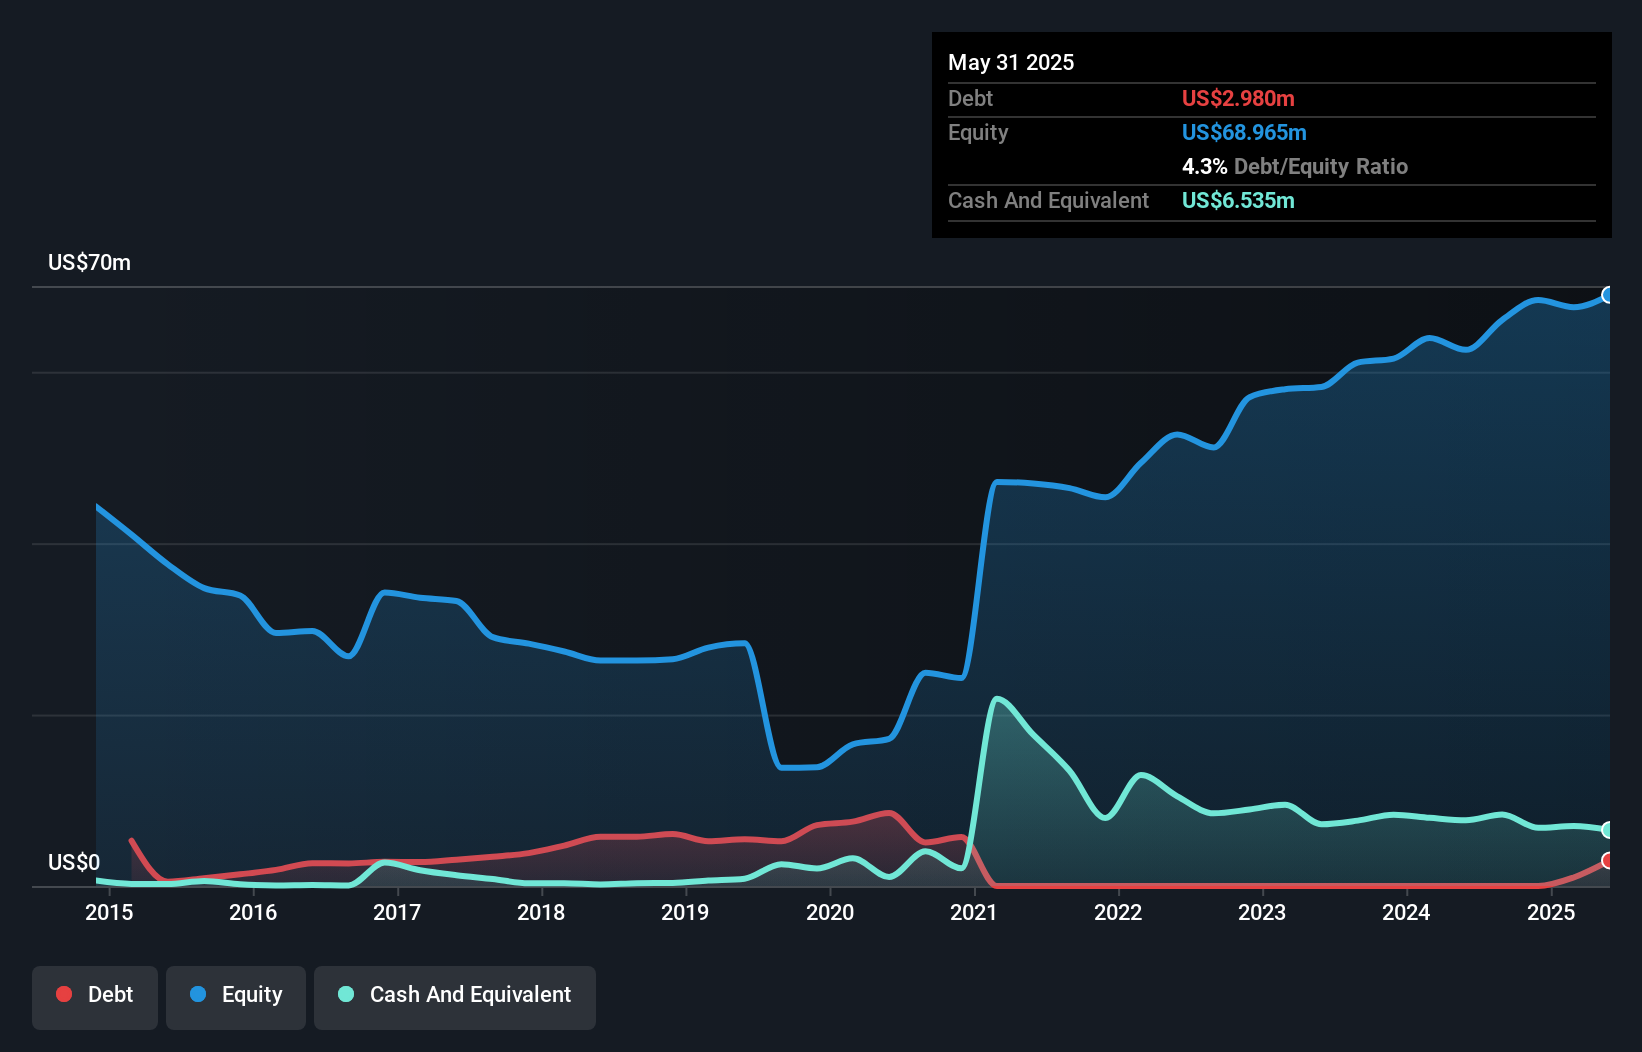Image resolution: width=1642 pixels, height=1052 pixels.
Task: Click the US$68.965m equity value
Action: tap(1244, 133)
